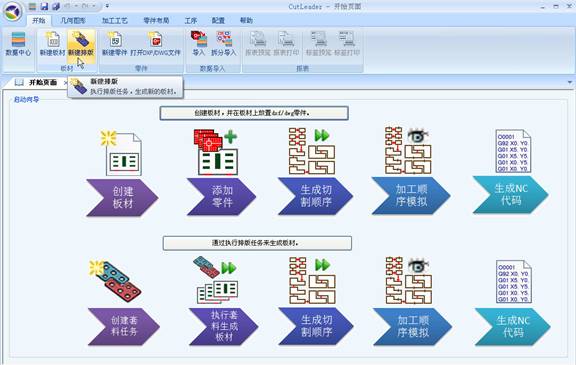Click the CutLeader application logo button
The height and width of the screenshot is (365, 576).
[x=13, y=12]
